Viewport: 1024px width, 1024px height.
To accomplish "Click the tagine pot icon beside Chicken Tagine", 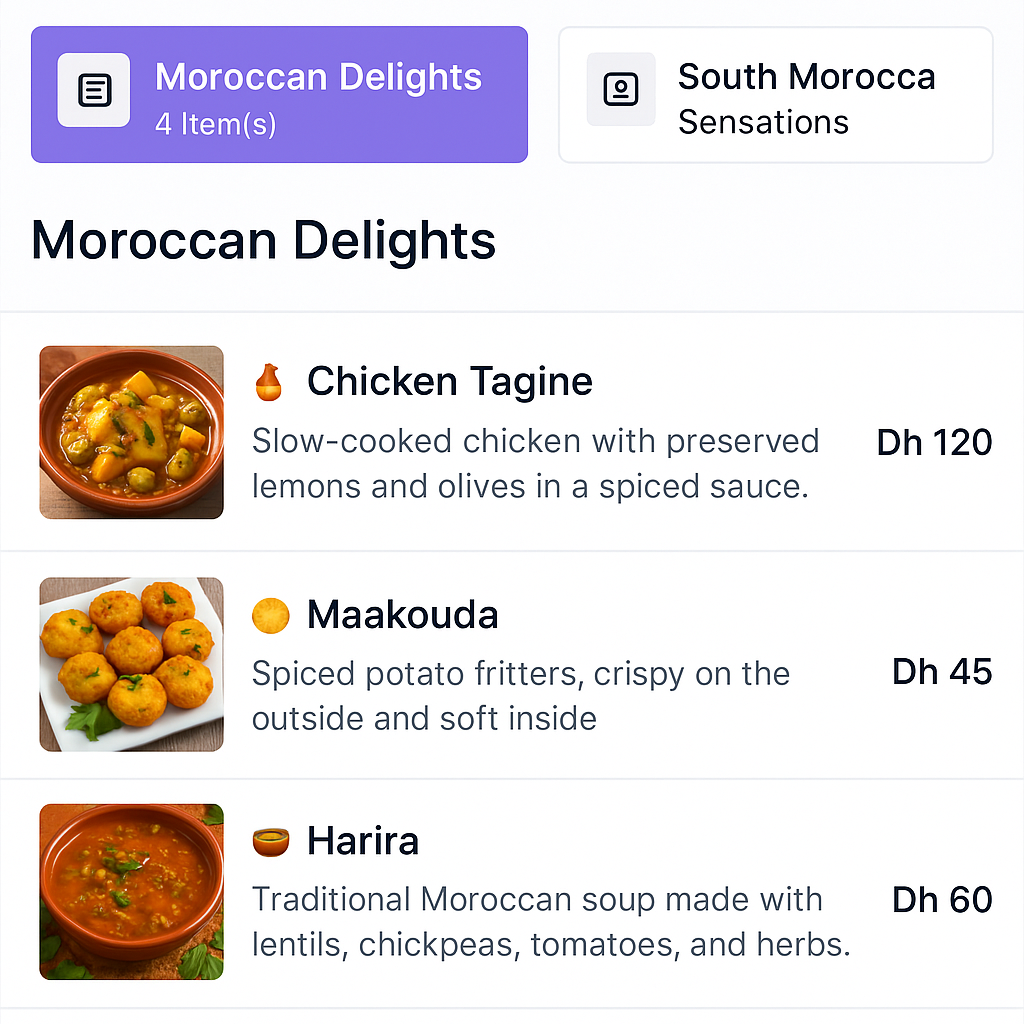I will click(x=269, y=382).
